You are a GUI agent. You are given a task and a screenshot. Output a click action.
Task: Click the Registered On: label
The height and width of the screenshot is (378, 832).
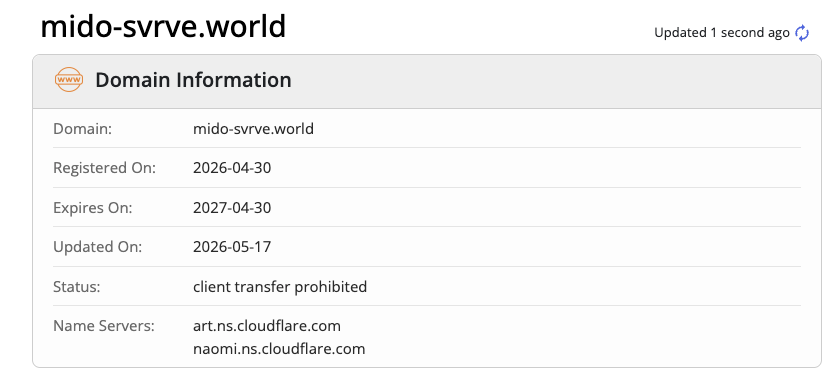point(105,168)
